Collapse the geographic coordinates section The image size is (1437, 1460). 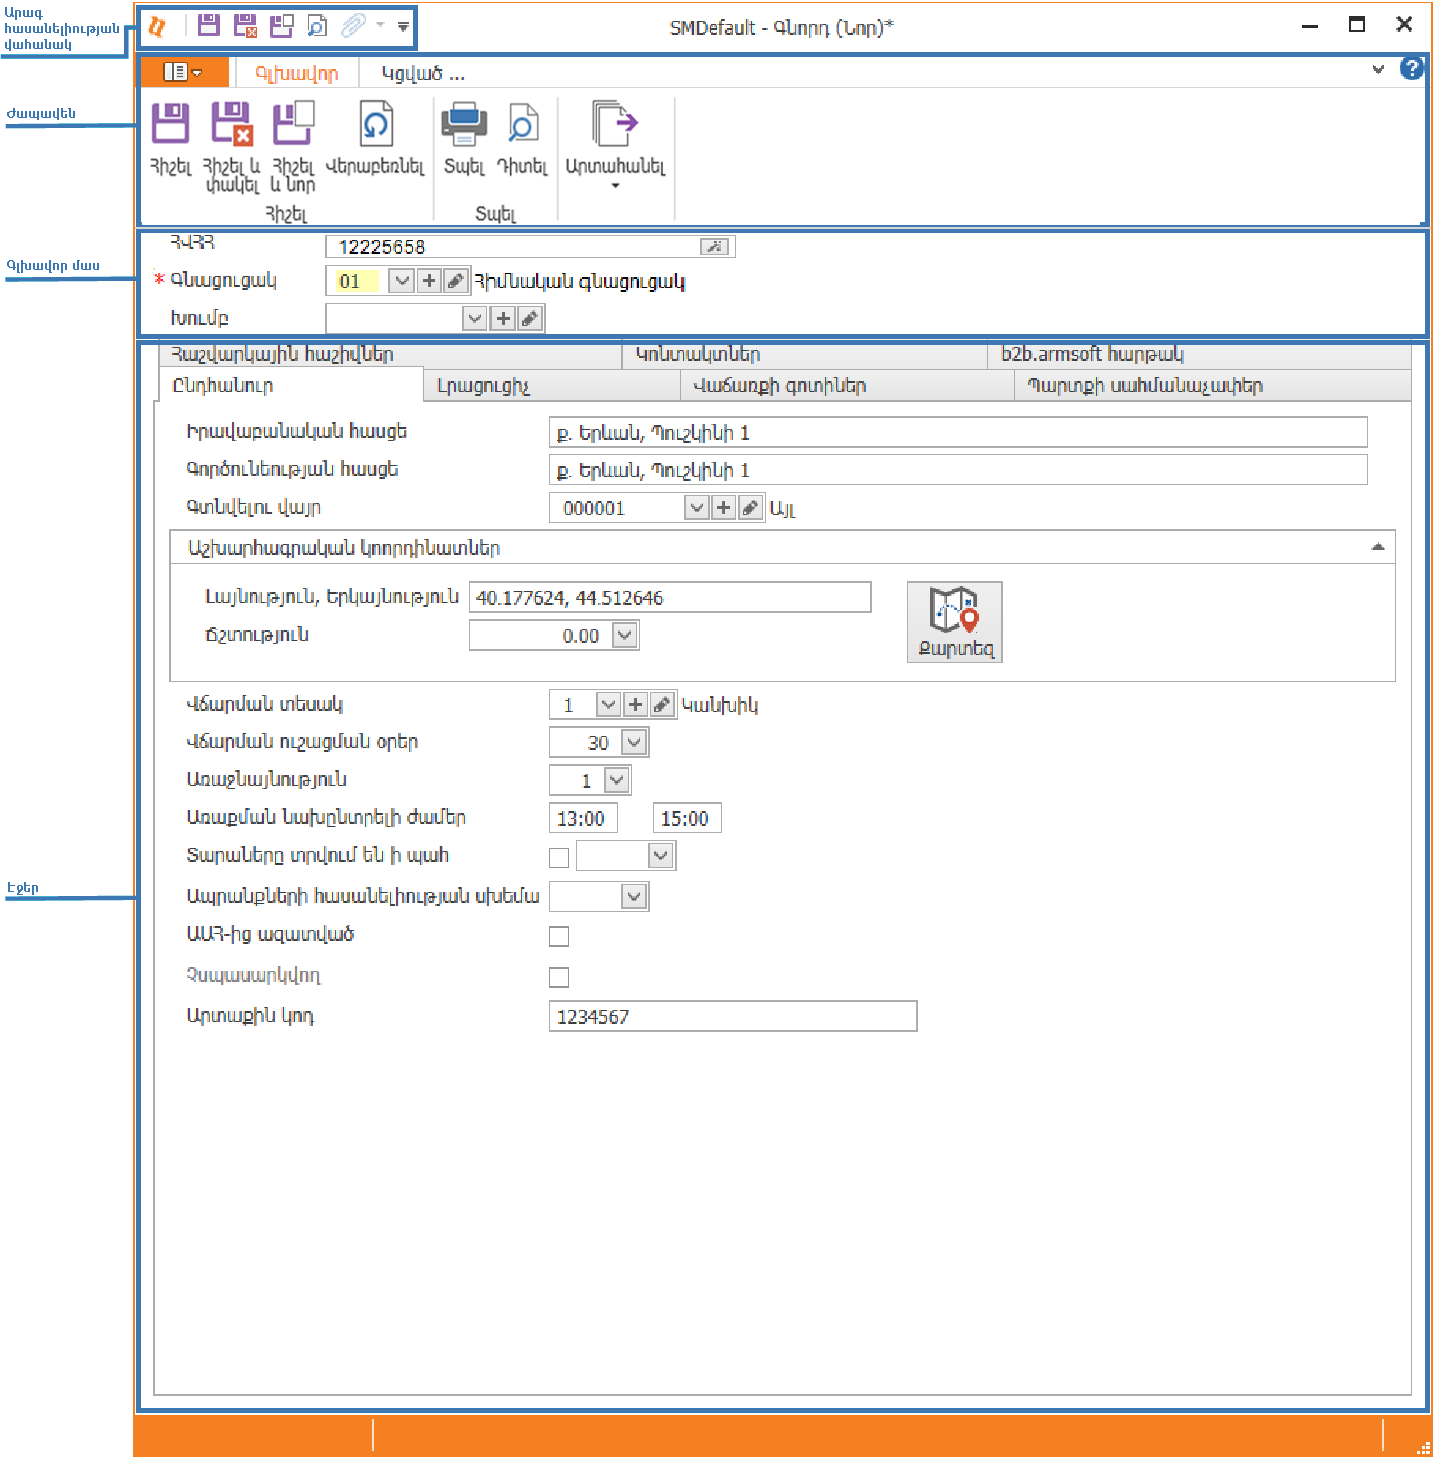(x=1377, y=547)
